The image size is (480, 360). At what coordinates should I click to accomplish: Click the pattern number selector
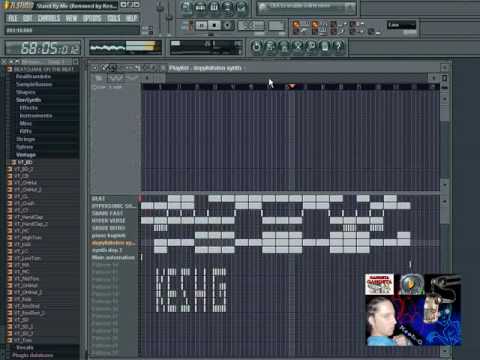276,25
